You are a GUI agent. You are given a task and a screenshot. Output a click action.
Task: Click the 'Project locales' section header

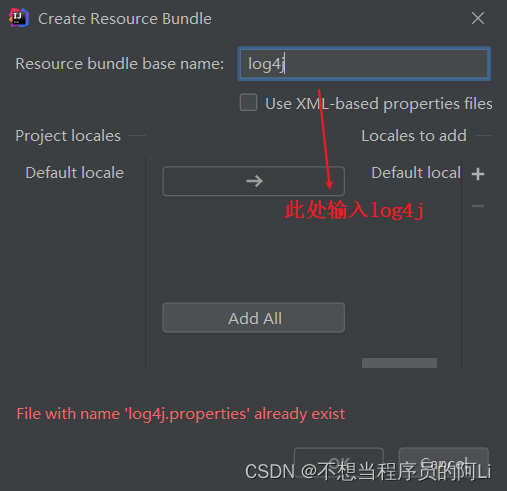[x=68, y=136]
